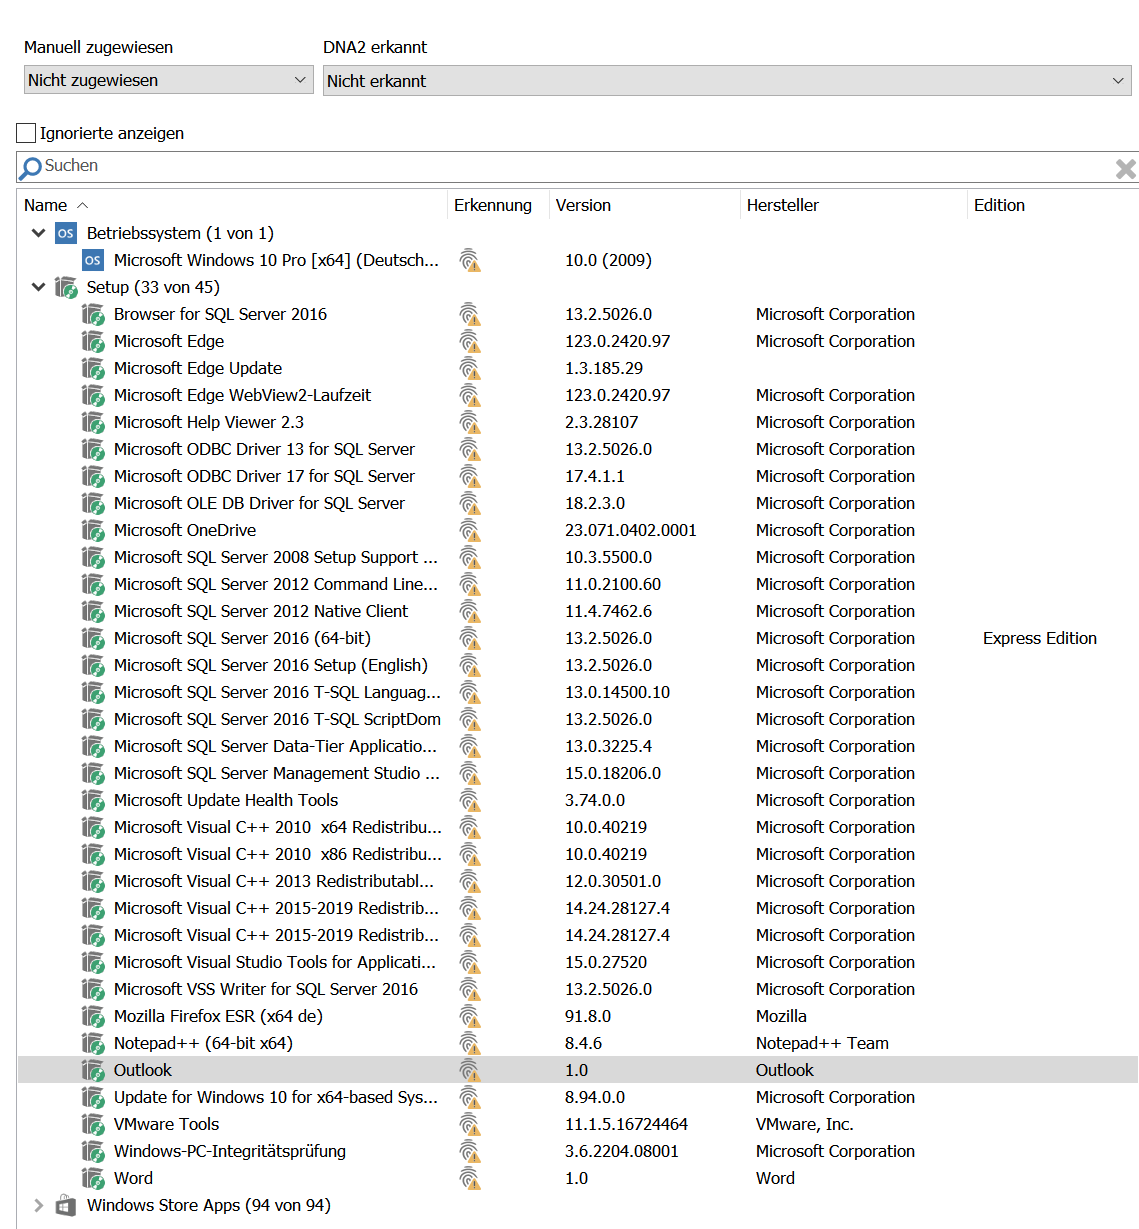Click the Windows Store Apps category icon
Screen dimensions: 1139x1229
65,1205
